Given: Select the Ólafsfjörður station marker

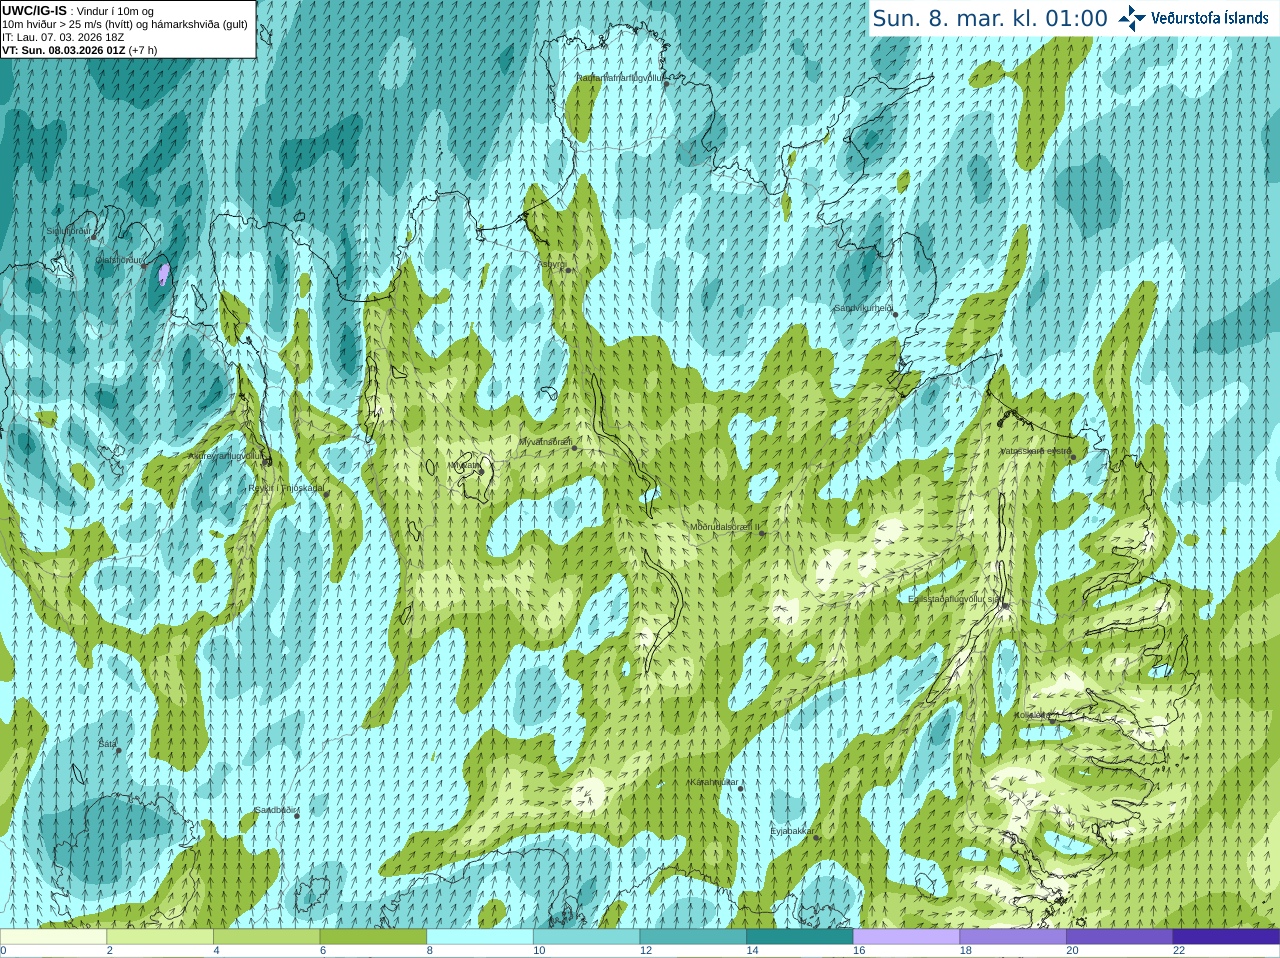Looking at the screenshot, I should (x=144, y=266).
